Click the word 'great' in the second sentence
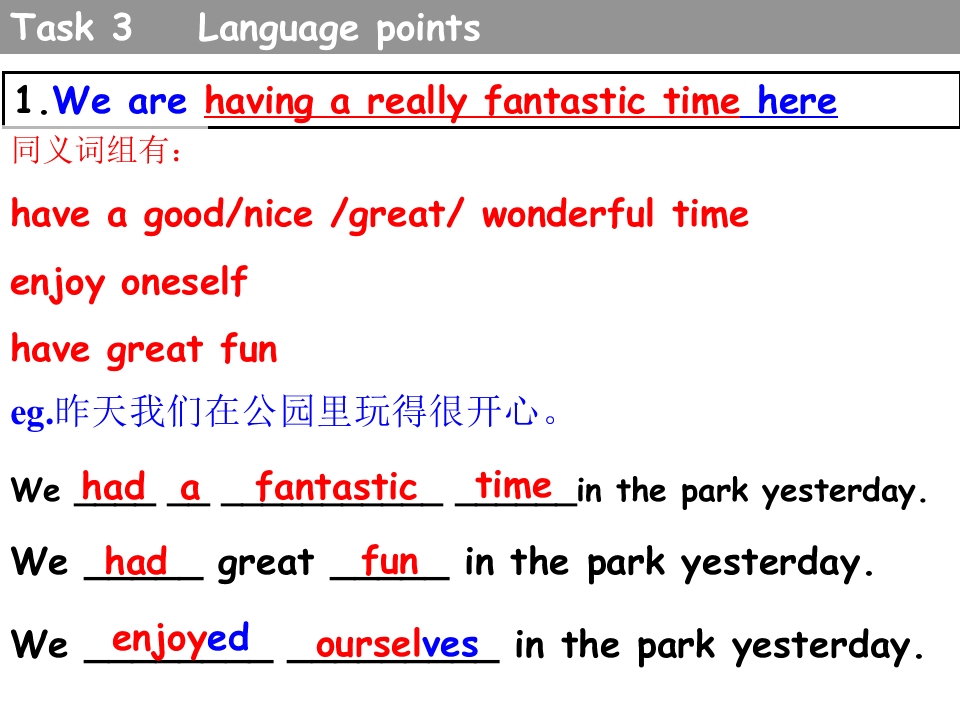The width and height of the screenshot is (960, 720). click(266, 564)
